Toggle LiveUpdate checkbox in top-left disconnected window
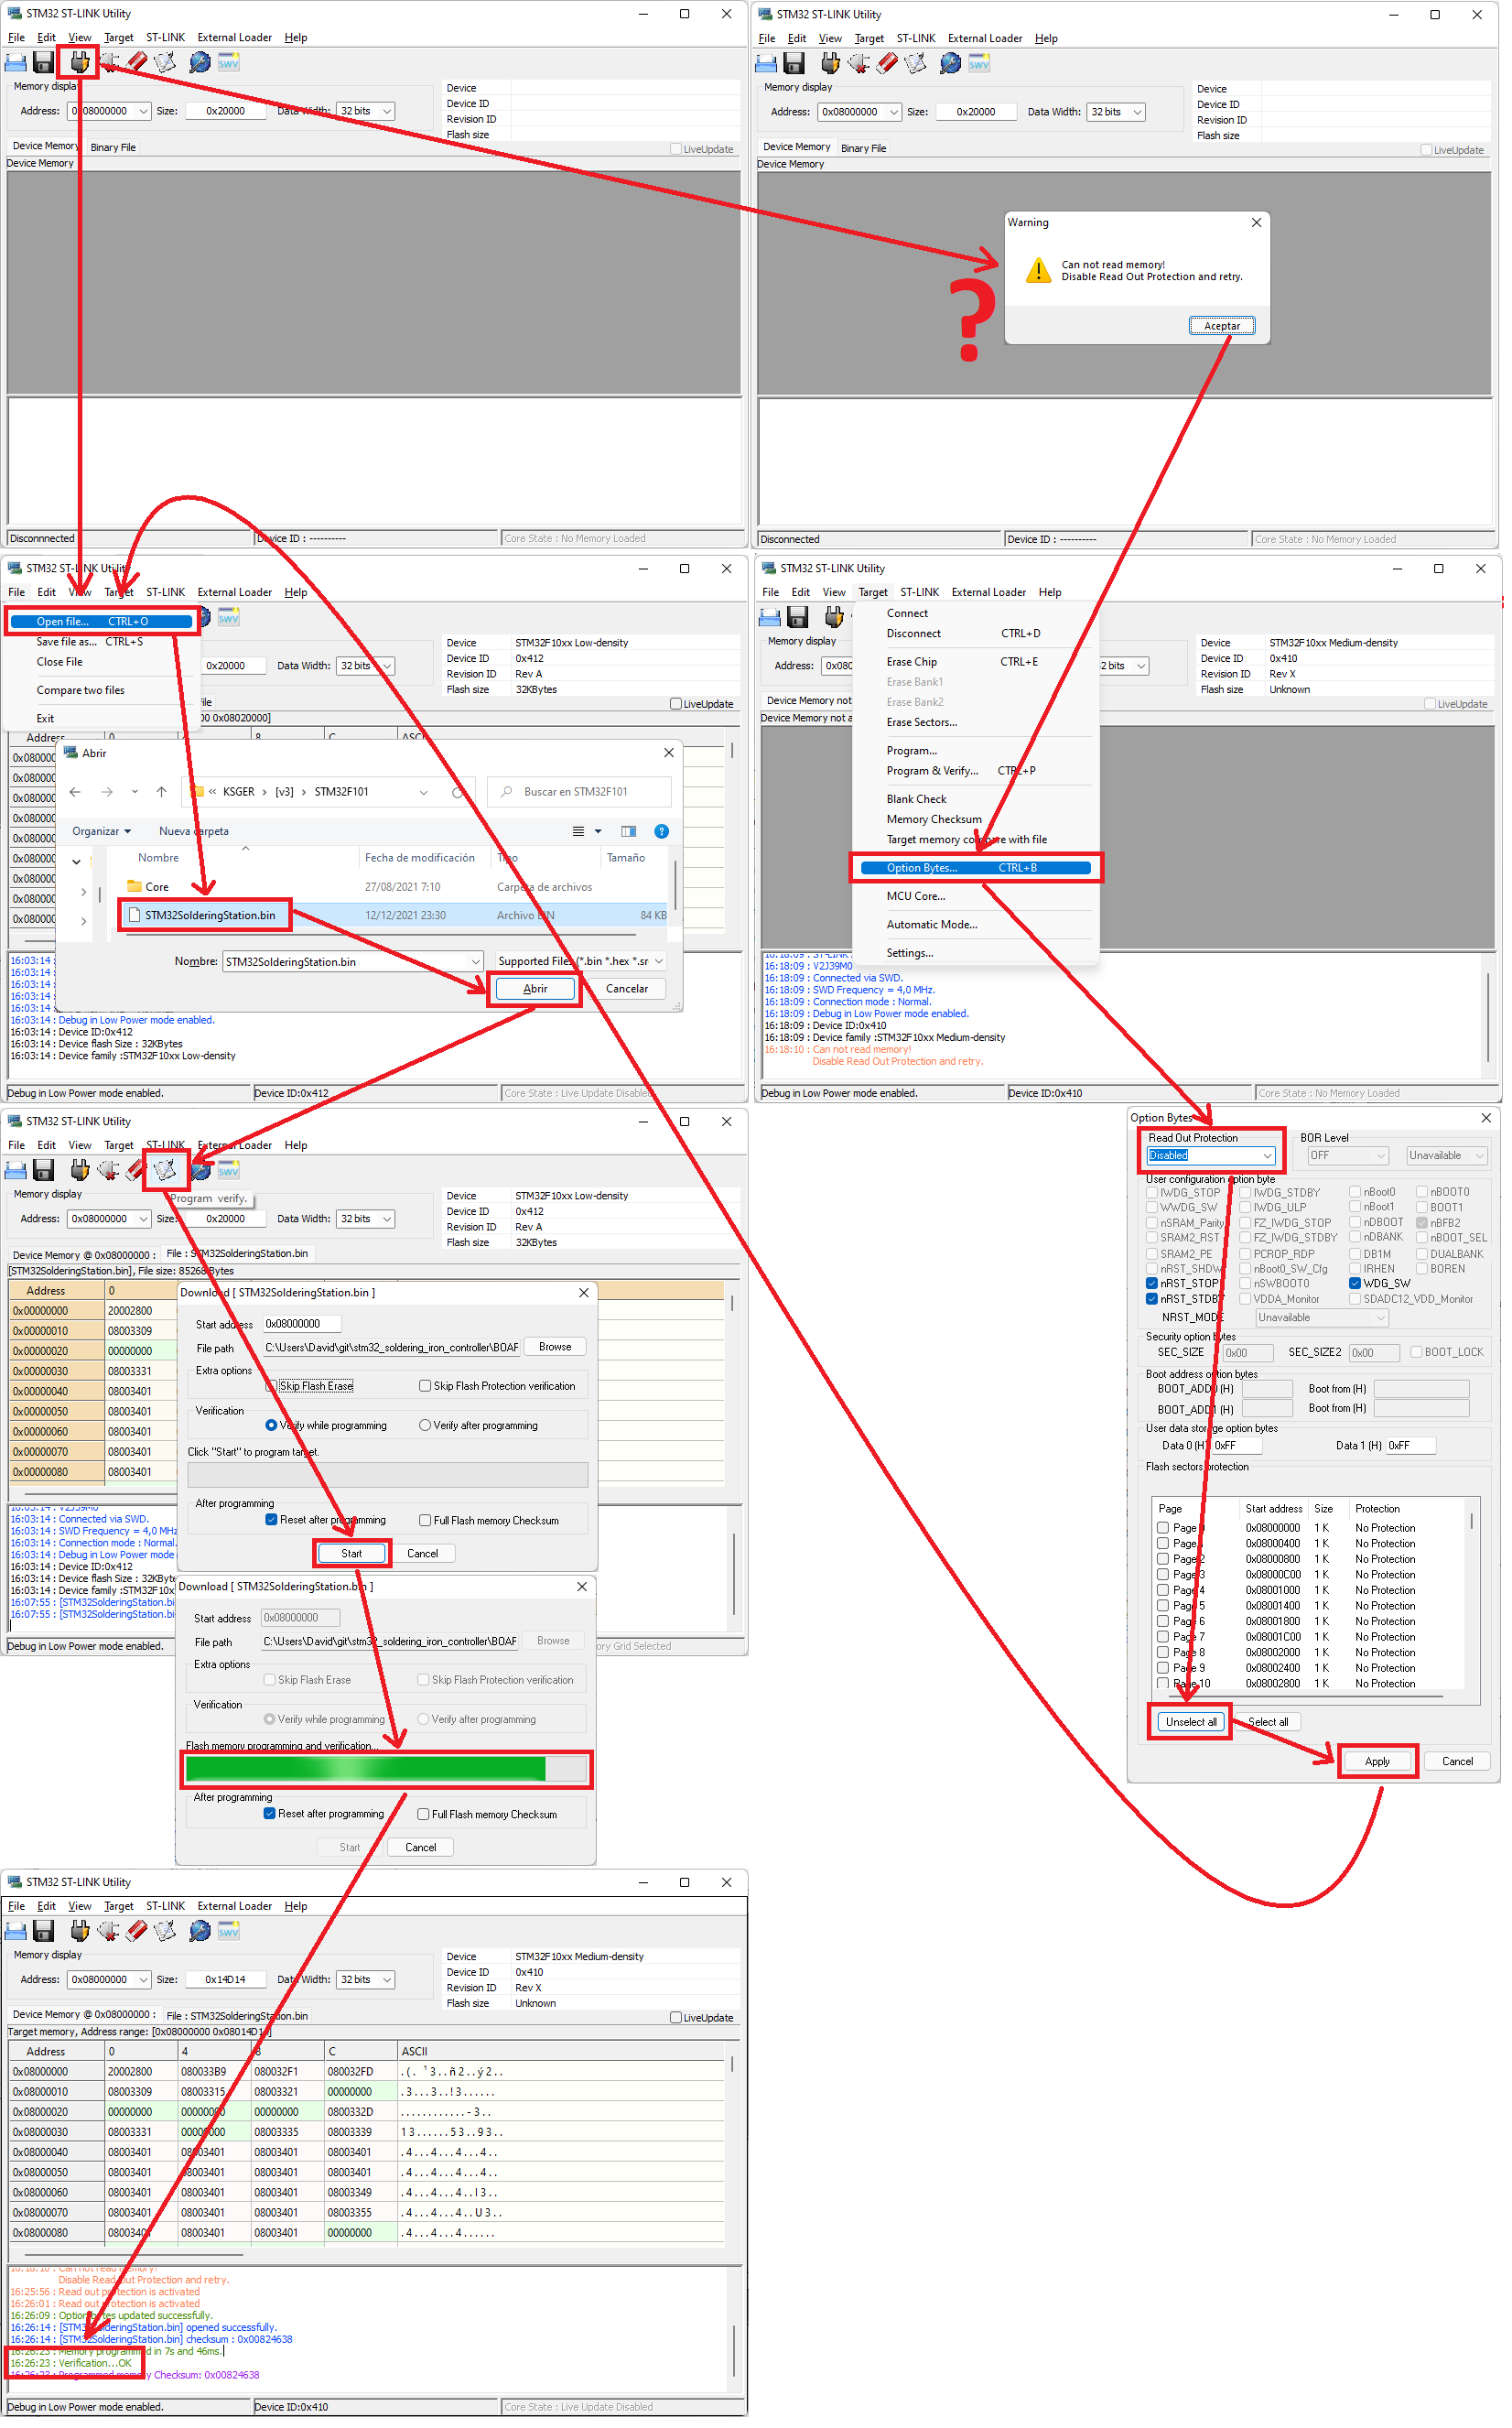This screenshot has width=1512, height=2428. [x=677, y=149]
